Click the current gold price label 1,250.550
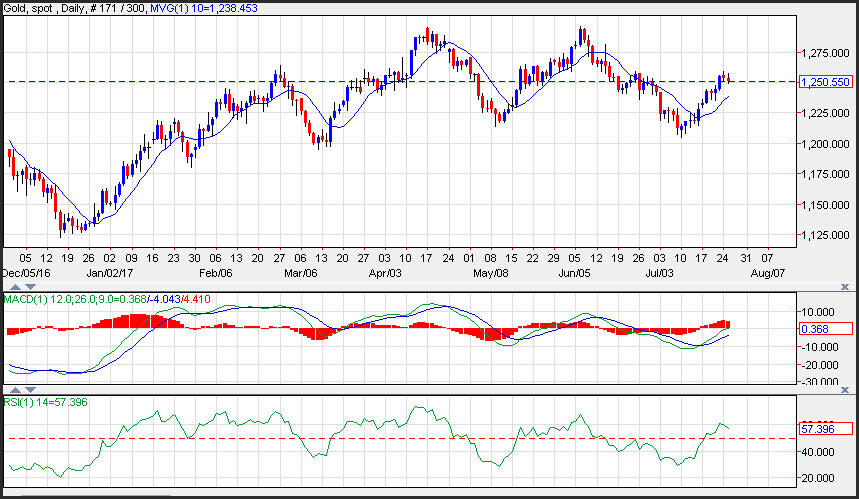859x499 pixels. coord(825,82)
